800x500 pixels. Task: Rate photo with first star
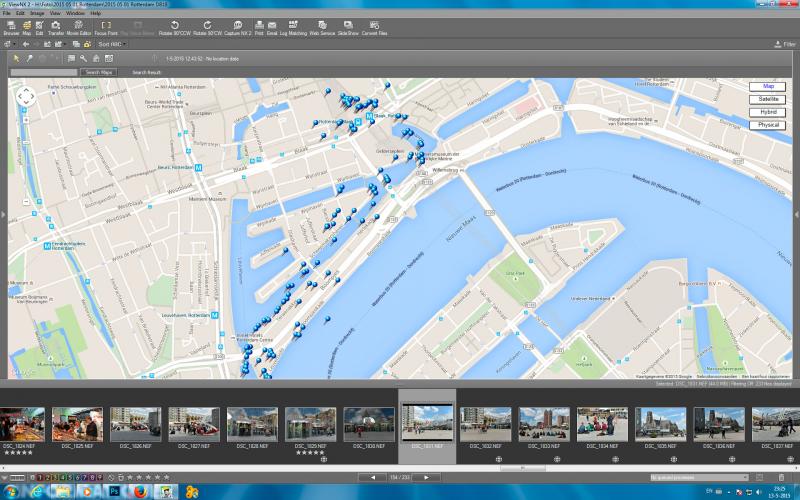130,478
